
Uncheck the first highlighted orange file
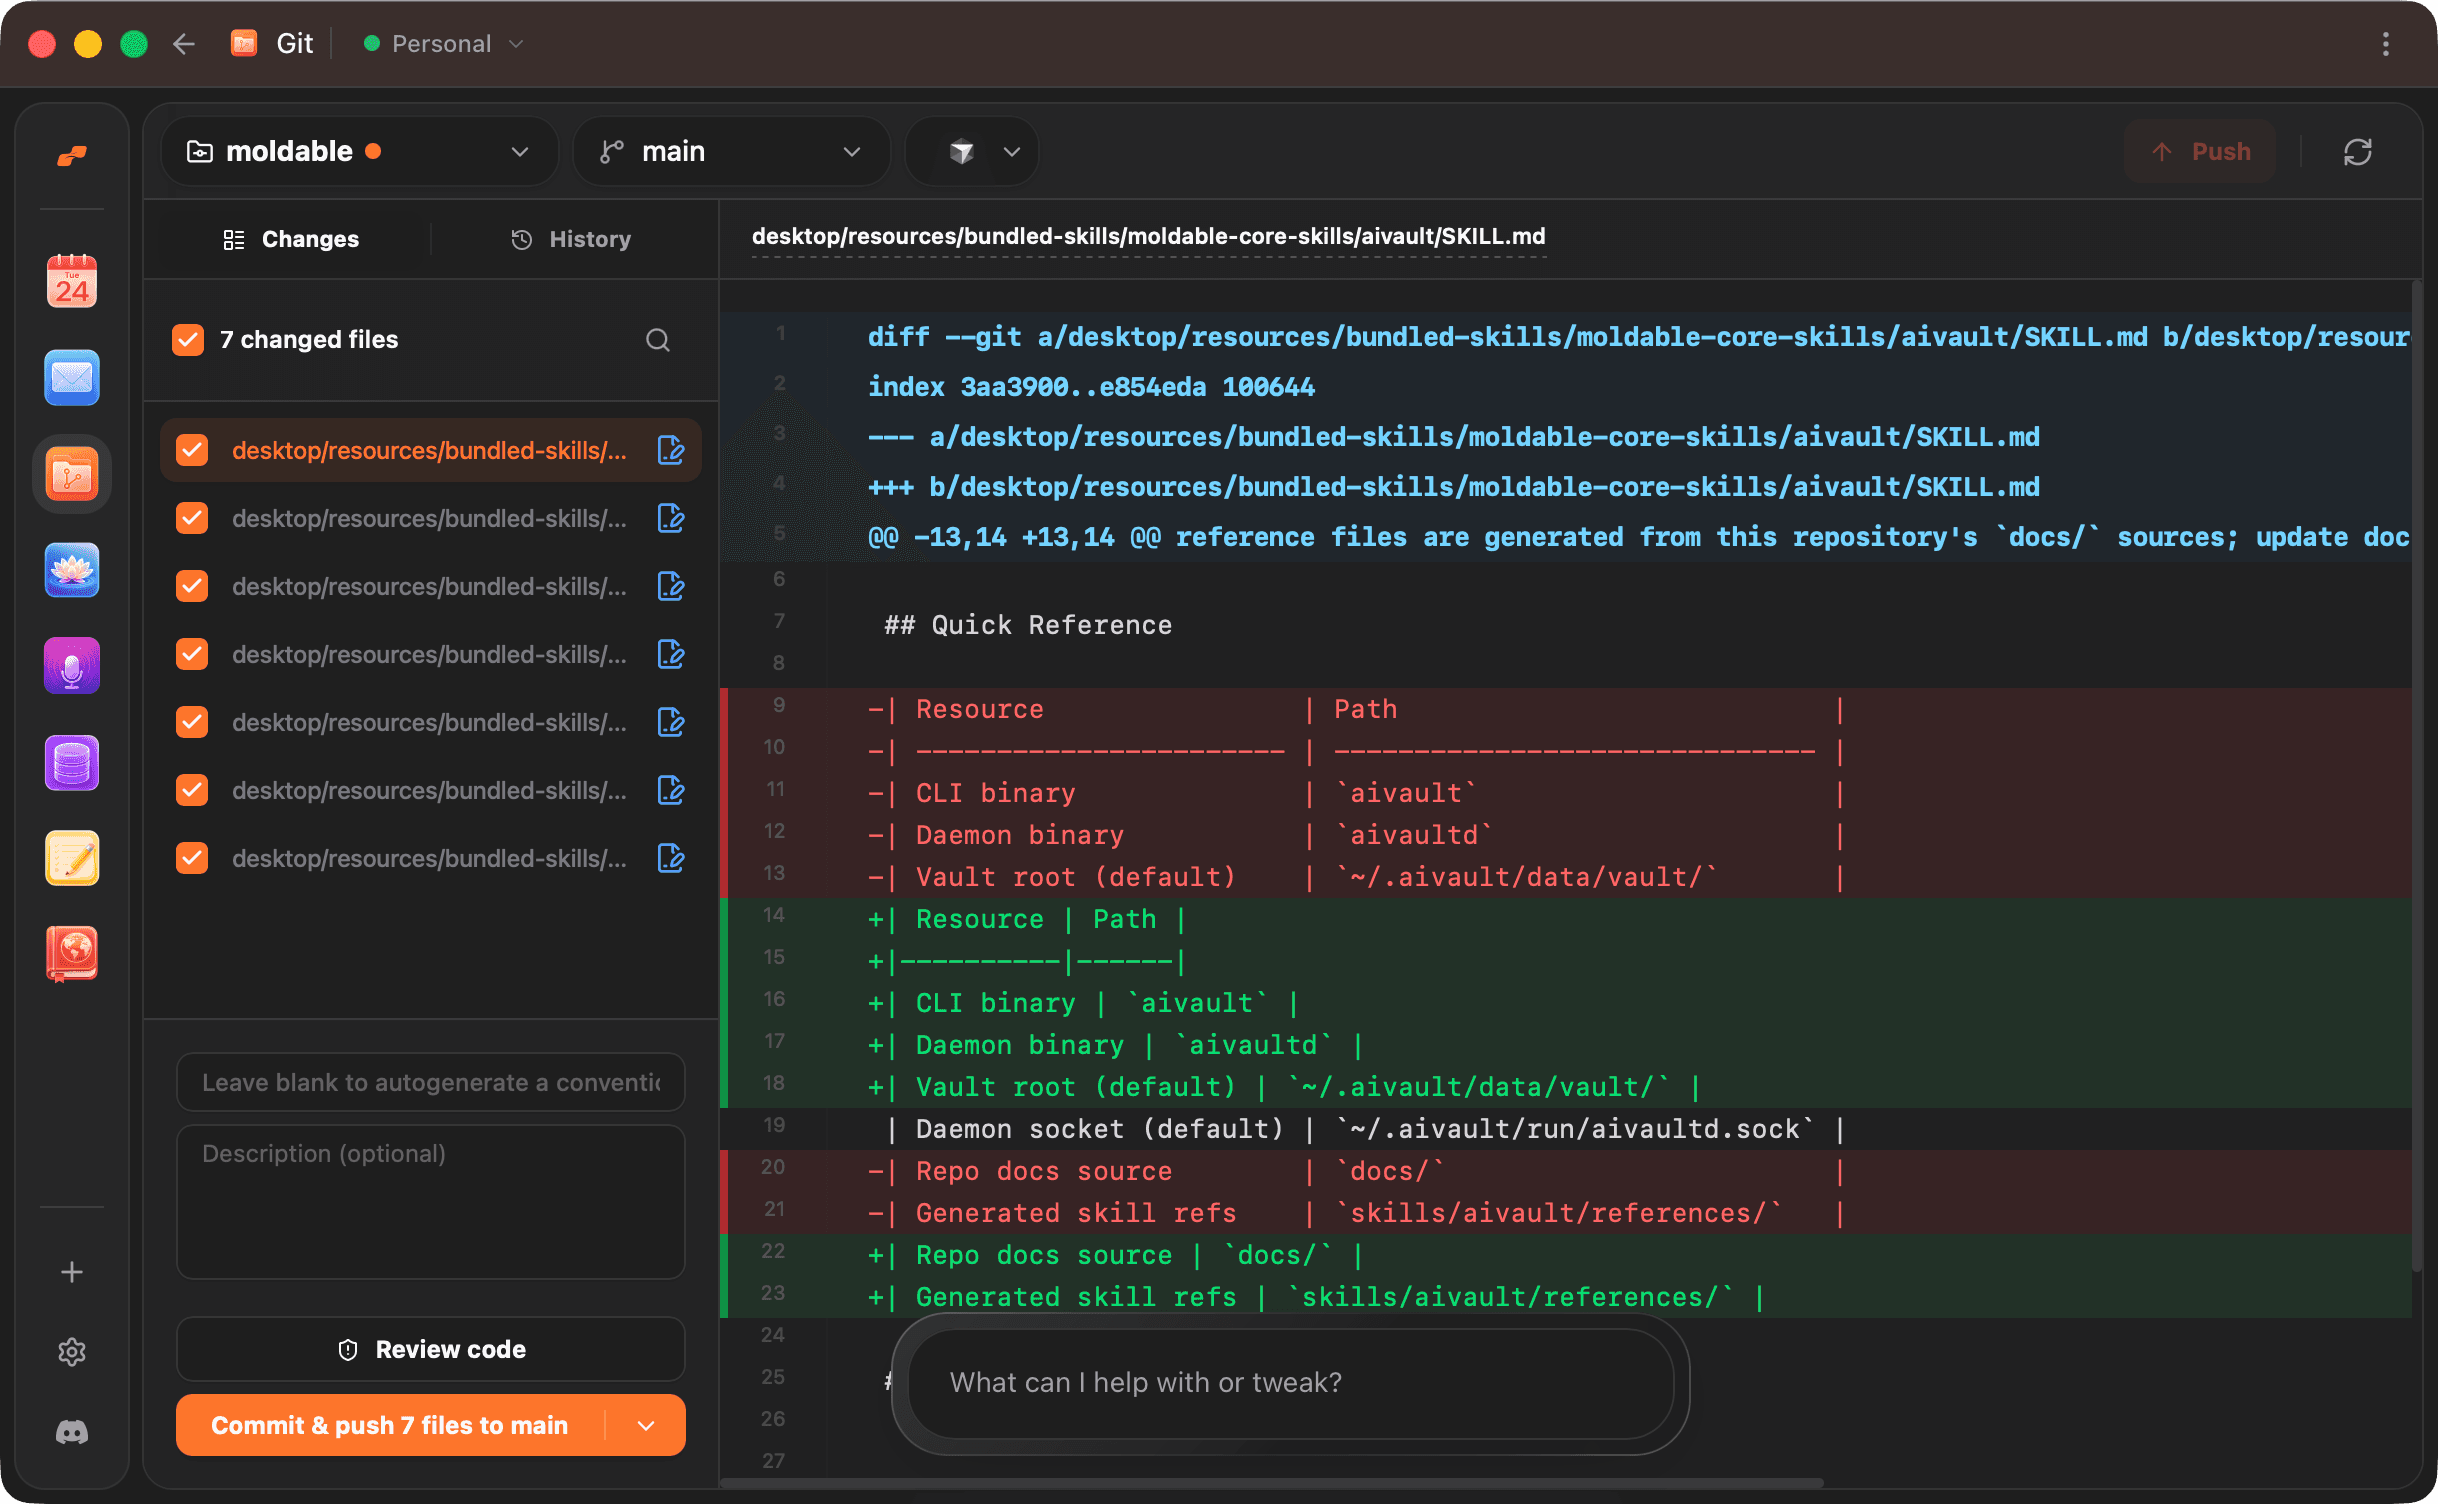pos(192,450)
